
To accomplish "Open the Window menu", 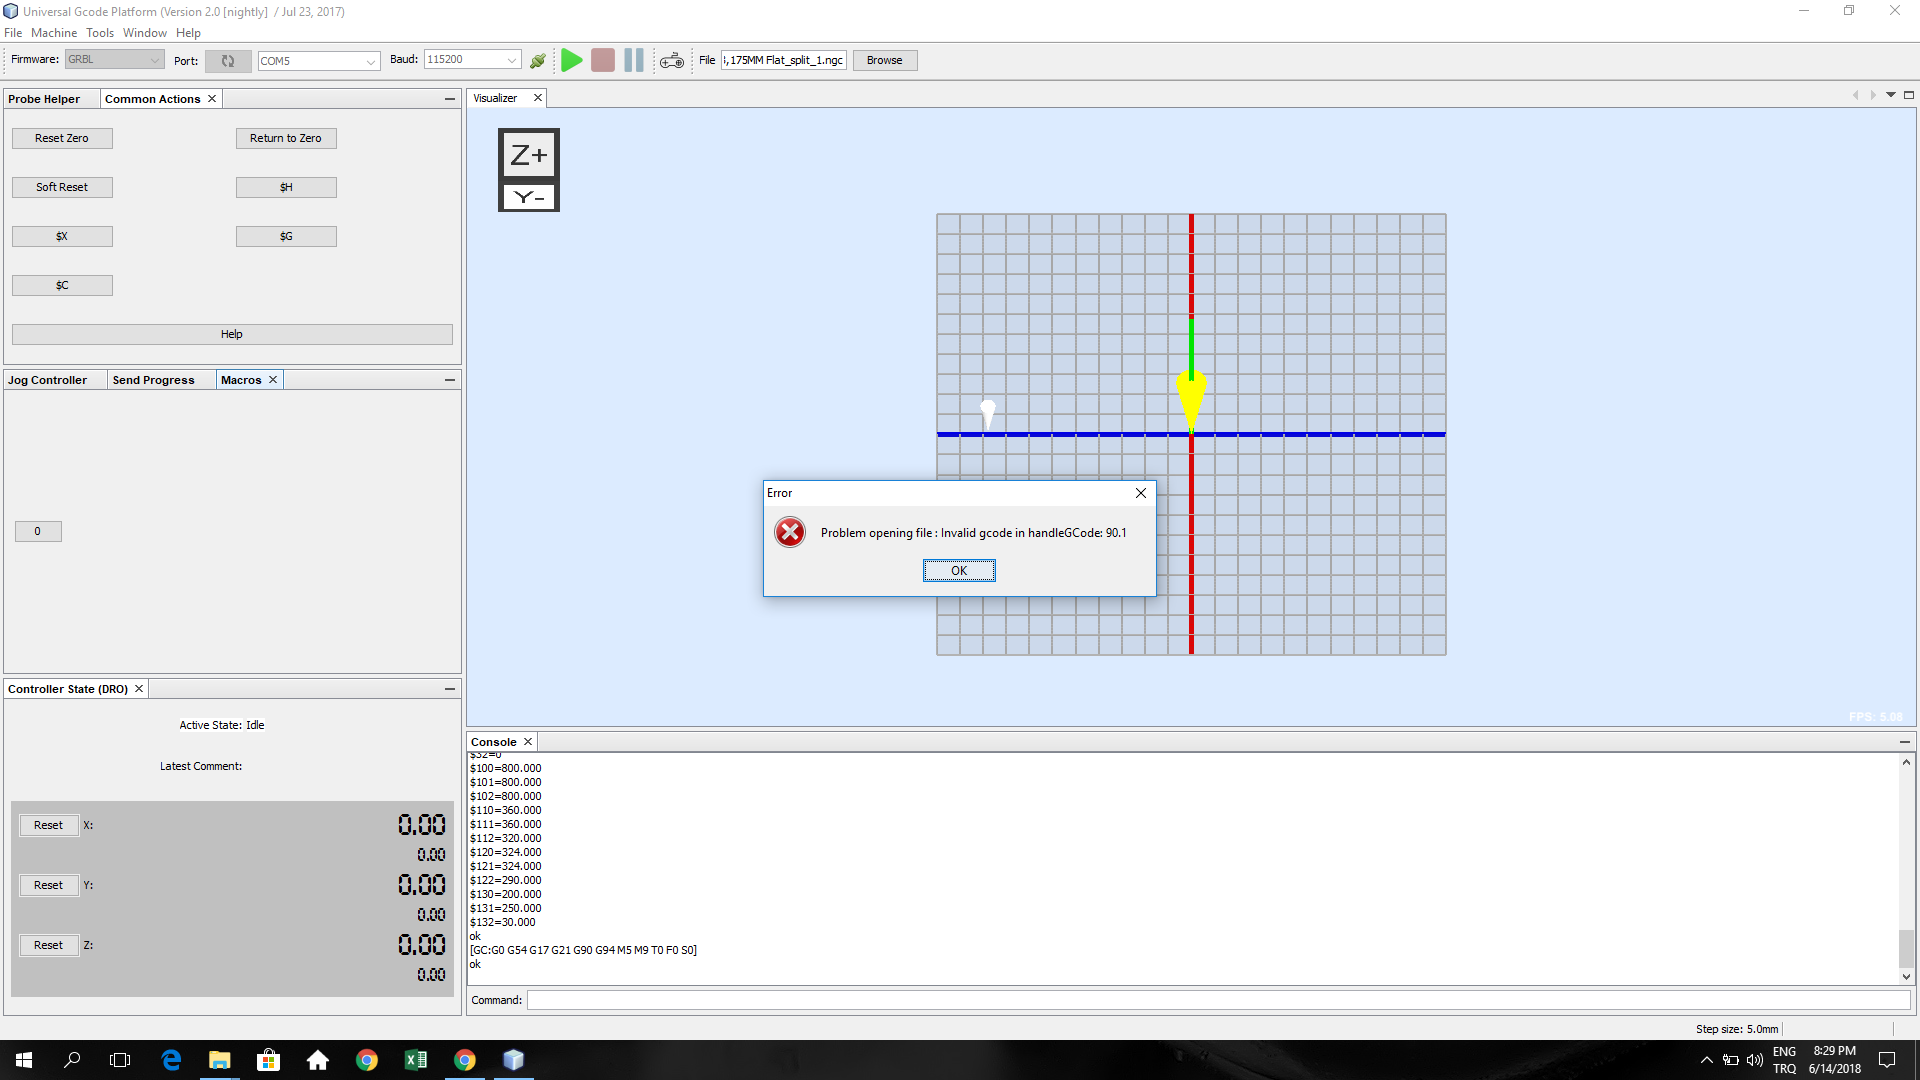I will 145,33.
